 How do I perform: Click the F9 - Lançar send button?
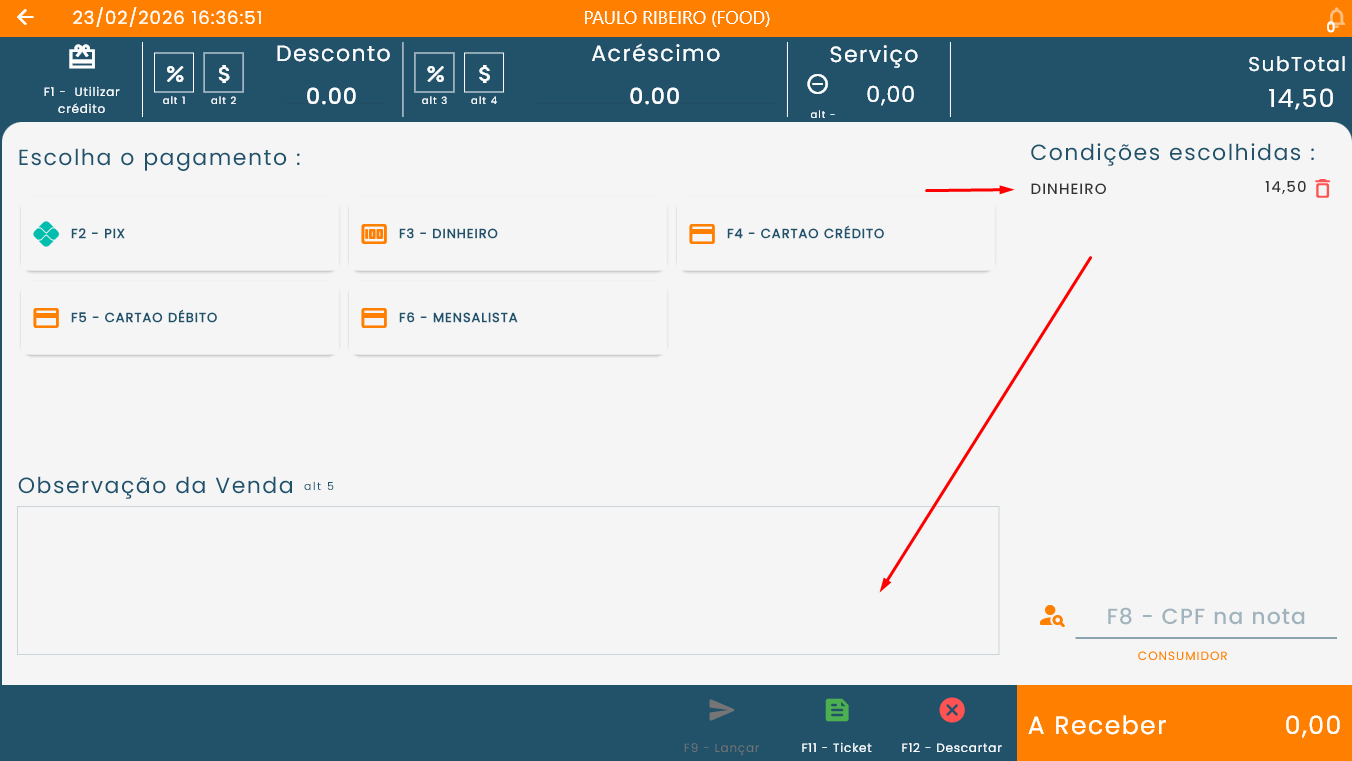coord(721,723)
